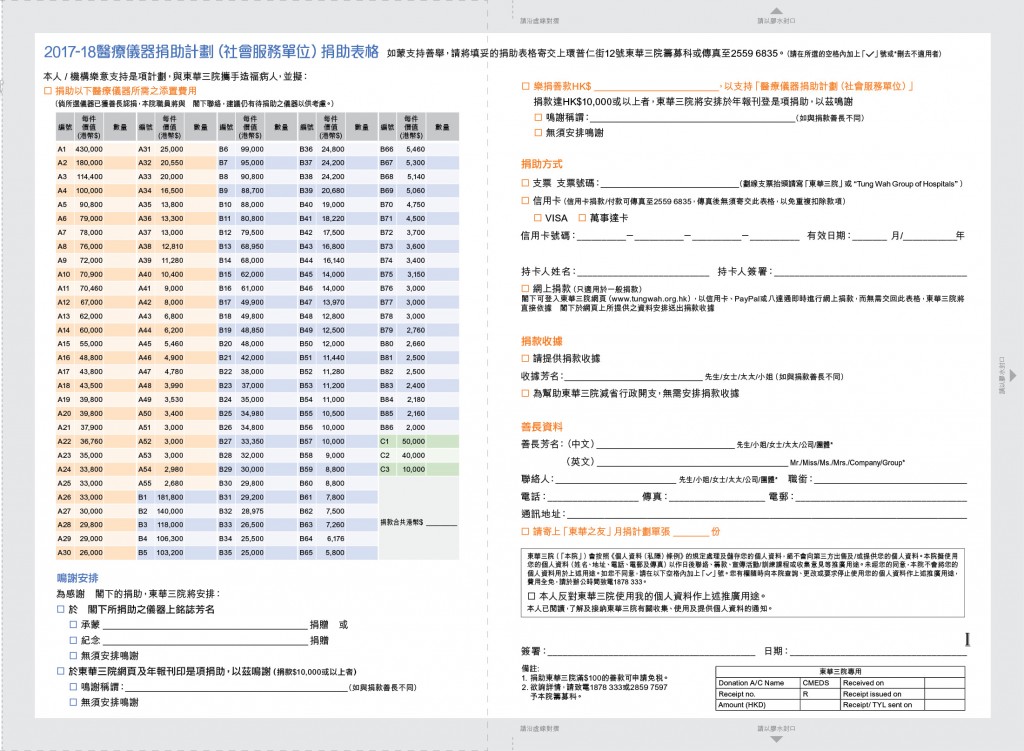
Task: Click the 支票號碼 blank line
Action: pyautogui.click(x=669, y=184)
